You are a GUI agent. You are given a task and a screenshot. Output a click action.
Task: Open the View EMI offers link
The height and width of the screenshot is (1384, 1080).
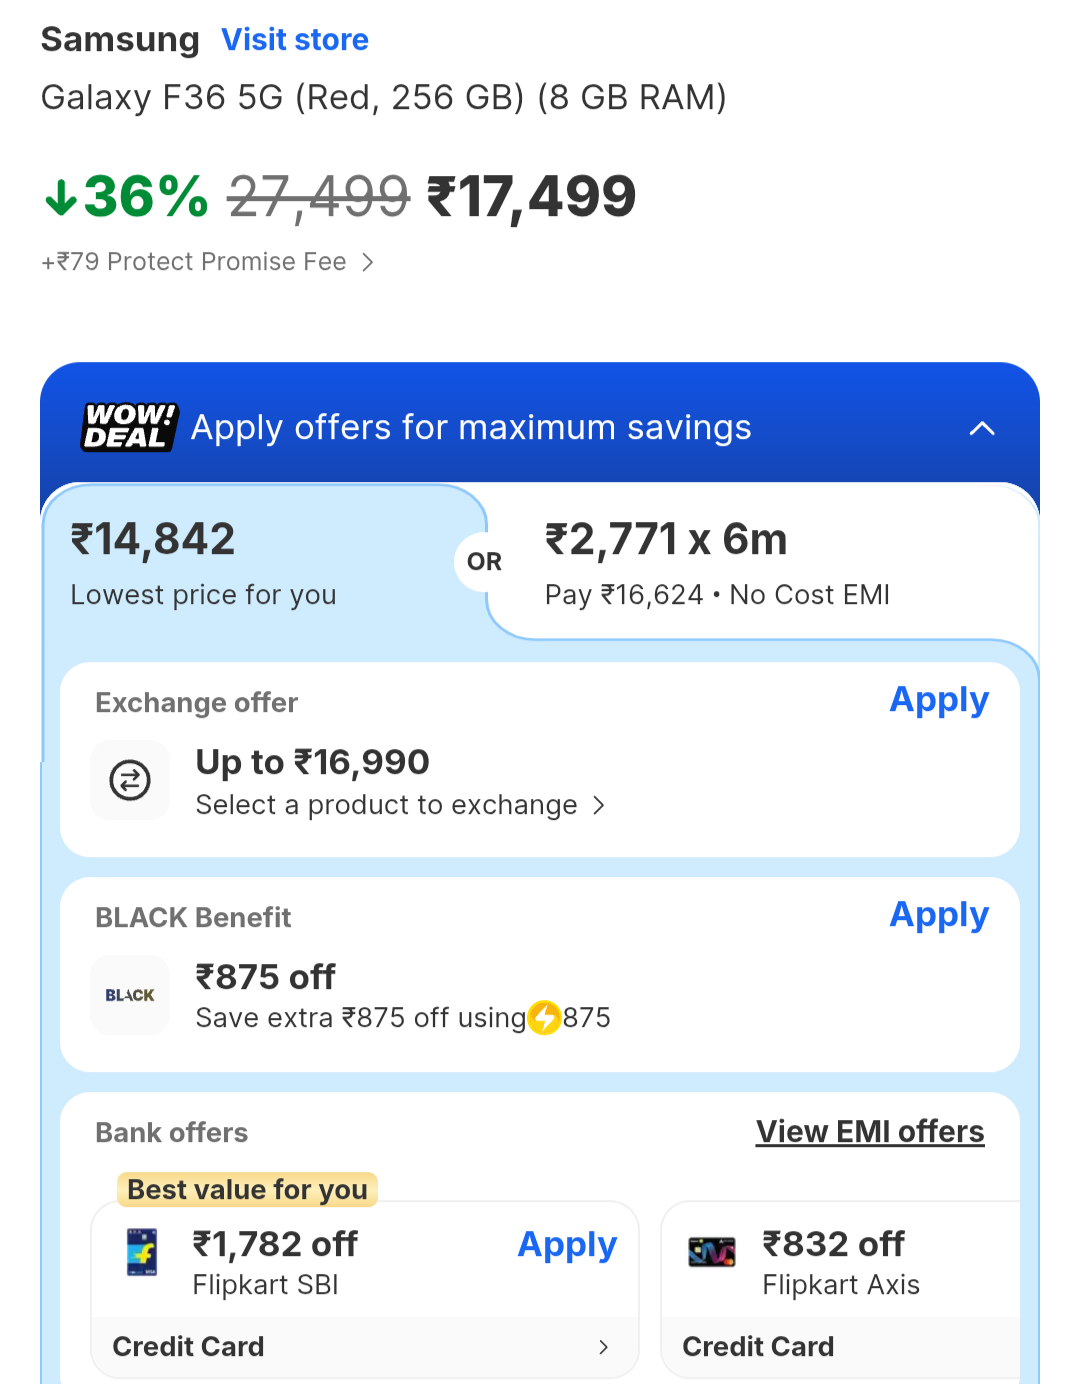[x=870, y=1132]
